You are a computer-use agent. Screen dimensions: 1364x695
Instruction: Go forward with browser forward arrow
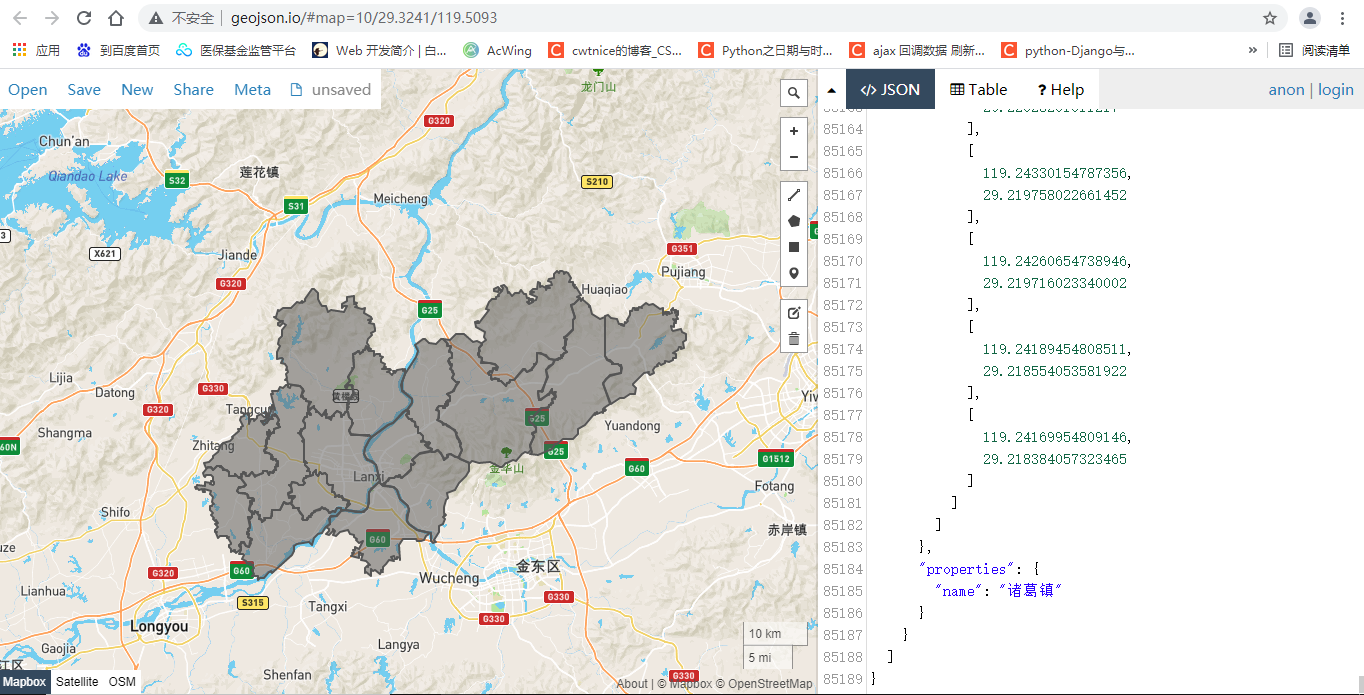pyautogui.click(x=52, y=18)
